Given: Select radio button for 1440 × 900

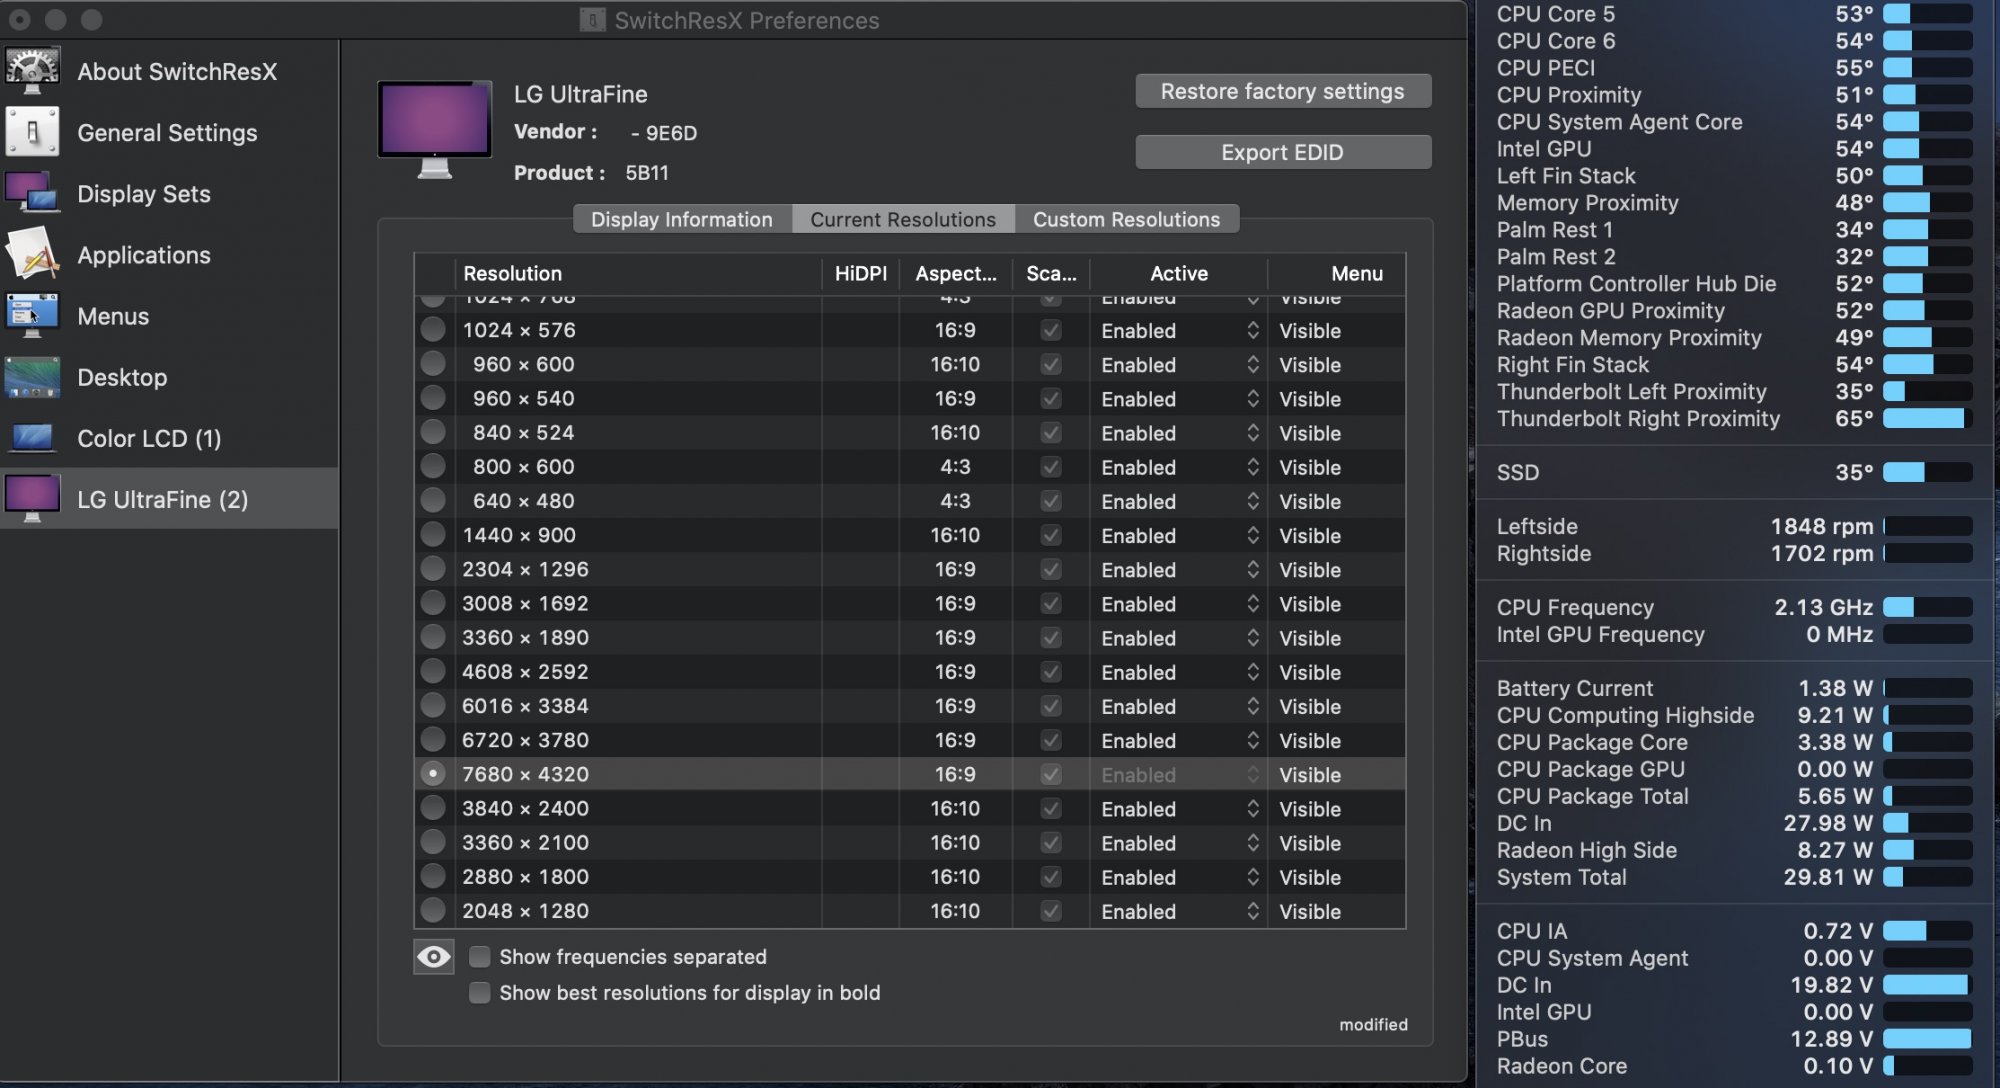Looking at the screenshot, I should tap(433, 535).
